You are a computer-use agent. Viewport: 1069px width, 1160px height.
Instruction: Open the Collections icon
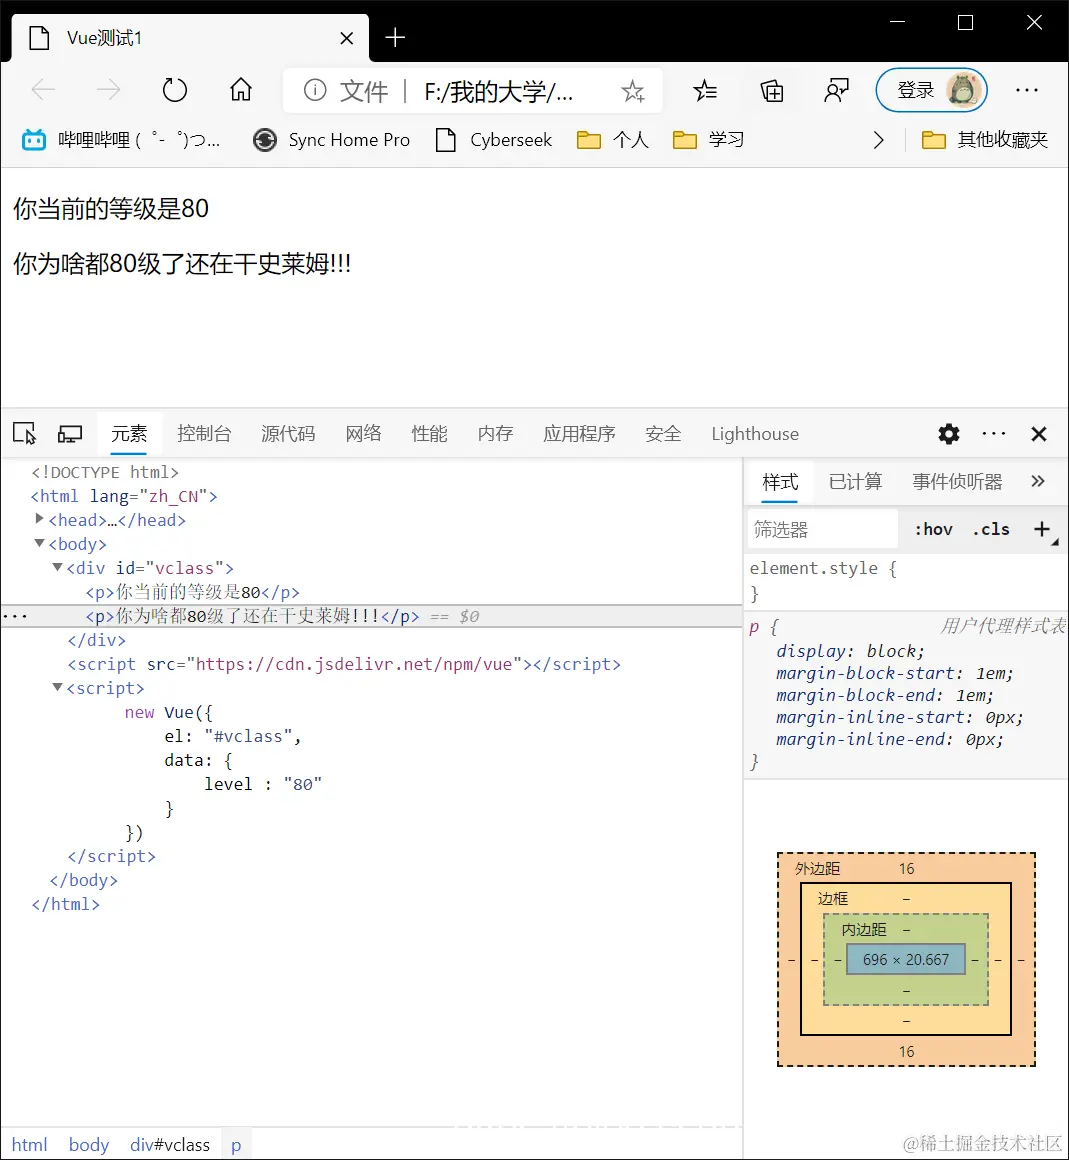[771, 90]
